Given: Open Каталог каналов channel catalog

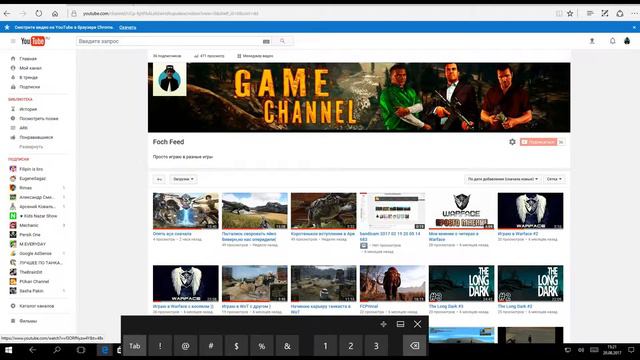Looking at the screenshot, I should pyautogui.click(x=36, y=306).
